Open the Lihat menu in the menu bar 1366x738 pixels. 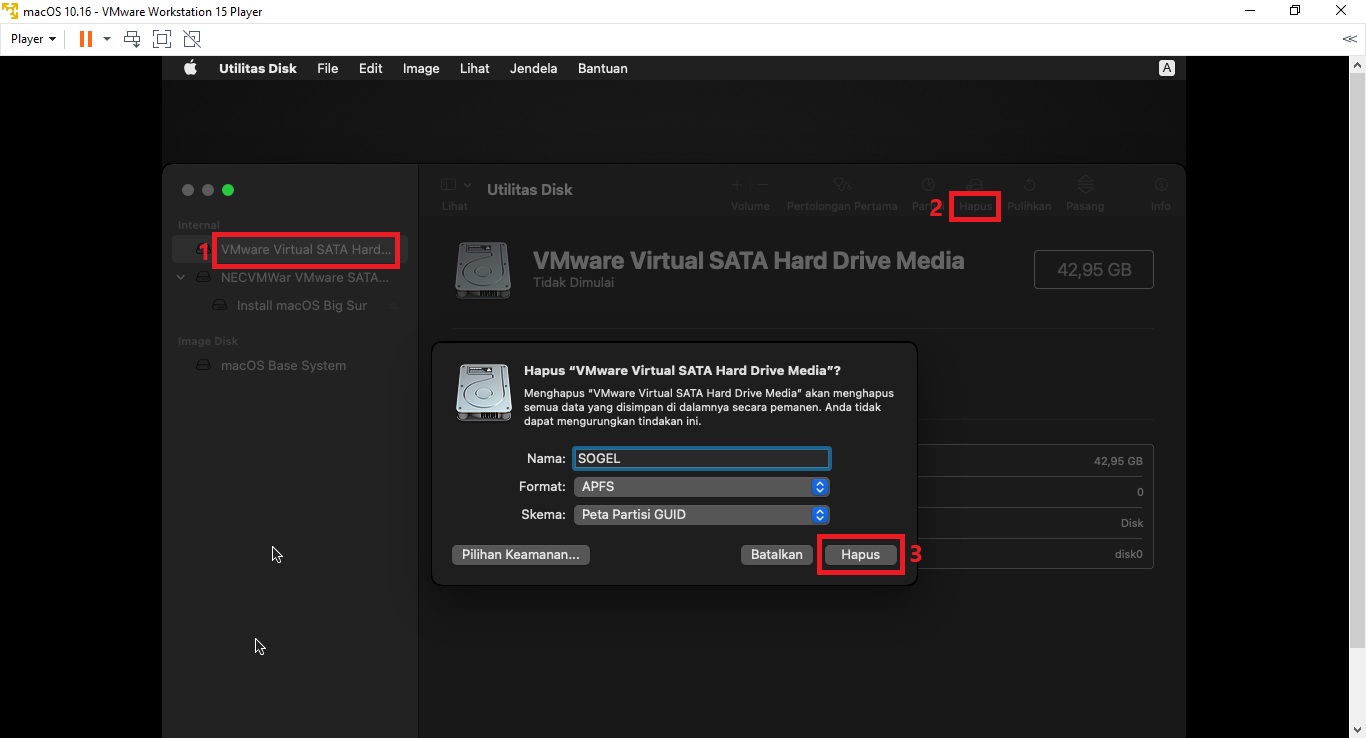tap(475, 68)
